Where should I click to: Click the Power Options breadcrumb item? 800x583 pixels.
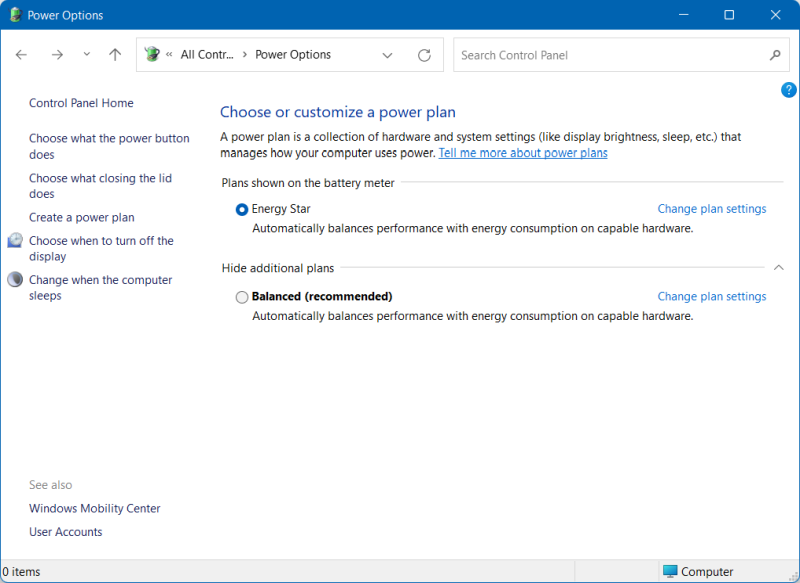click(295, 54)
